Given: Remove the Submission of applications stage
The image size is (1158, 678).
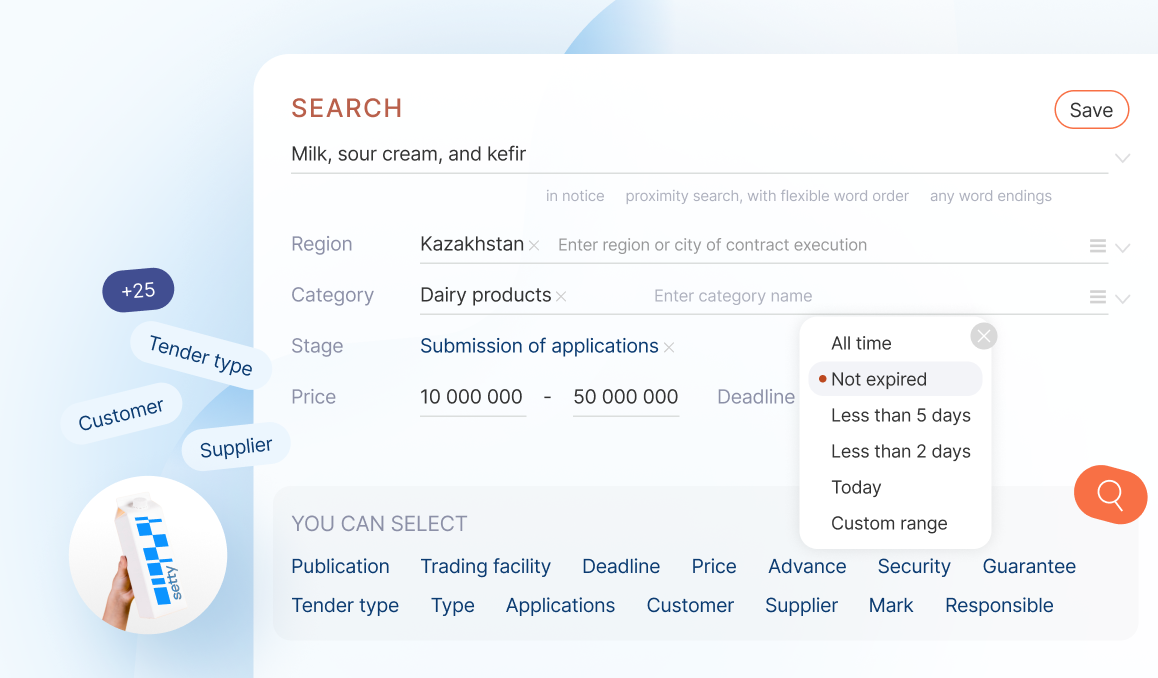Looking at the screenshot, I should (669, 348).
